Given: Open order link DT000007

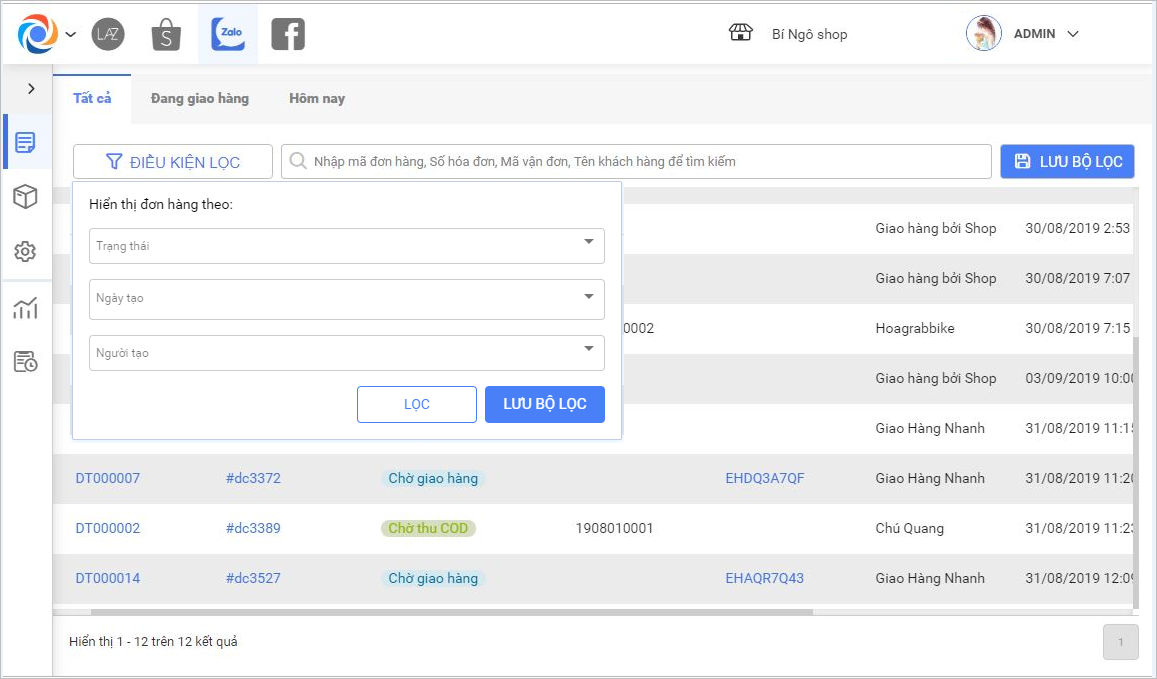Looking at the screenshot, I should click(x=108, y=478).
